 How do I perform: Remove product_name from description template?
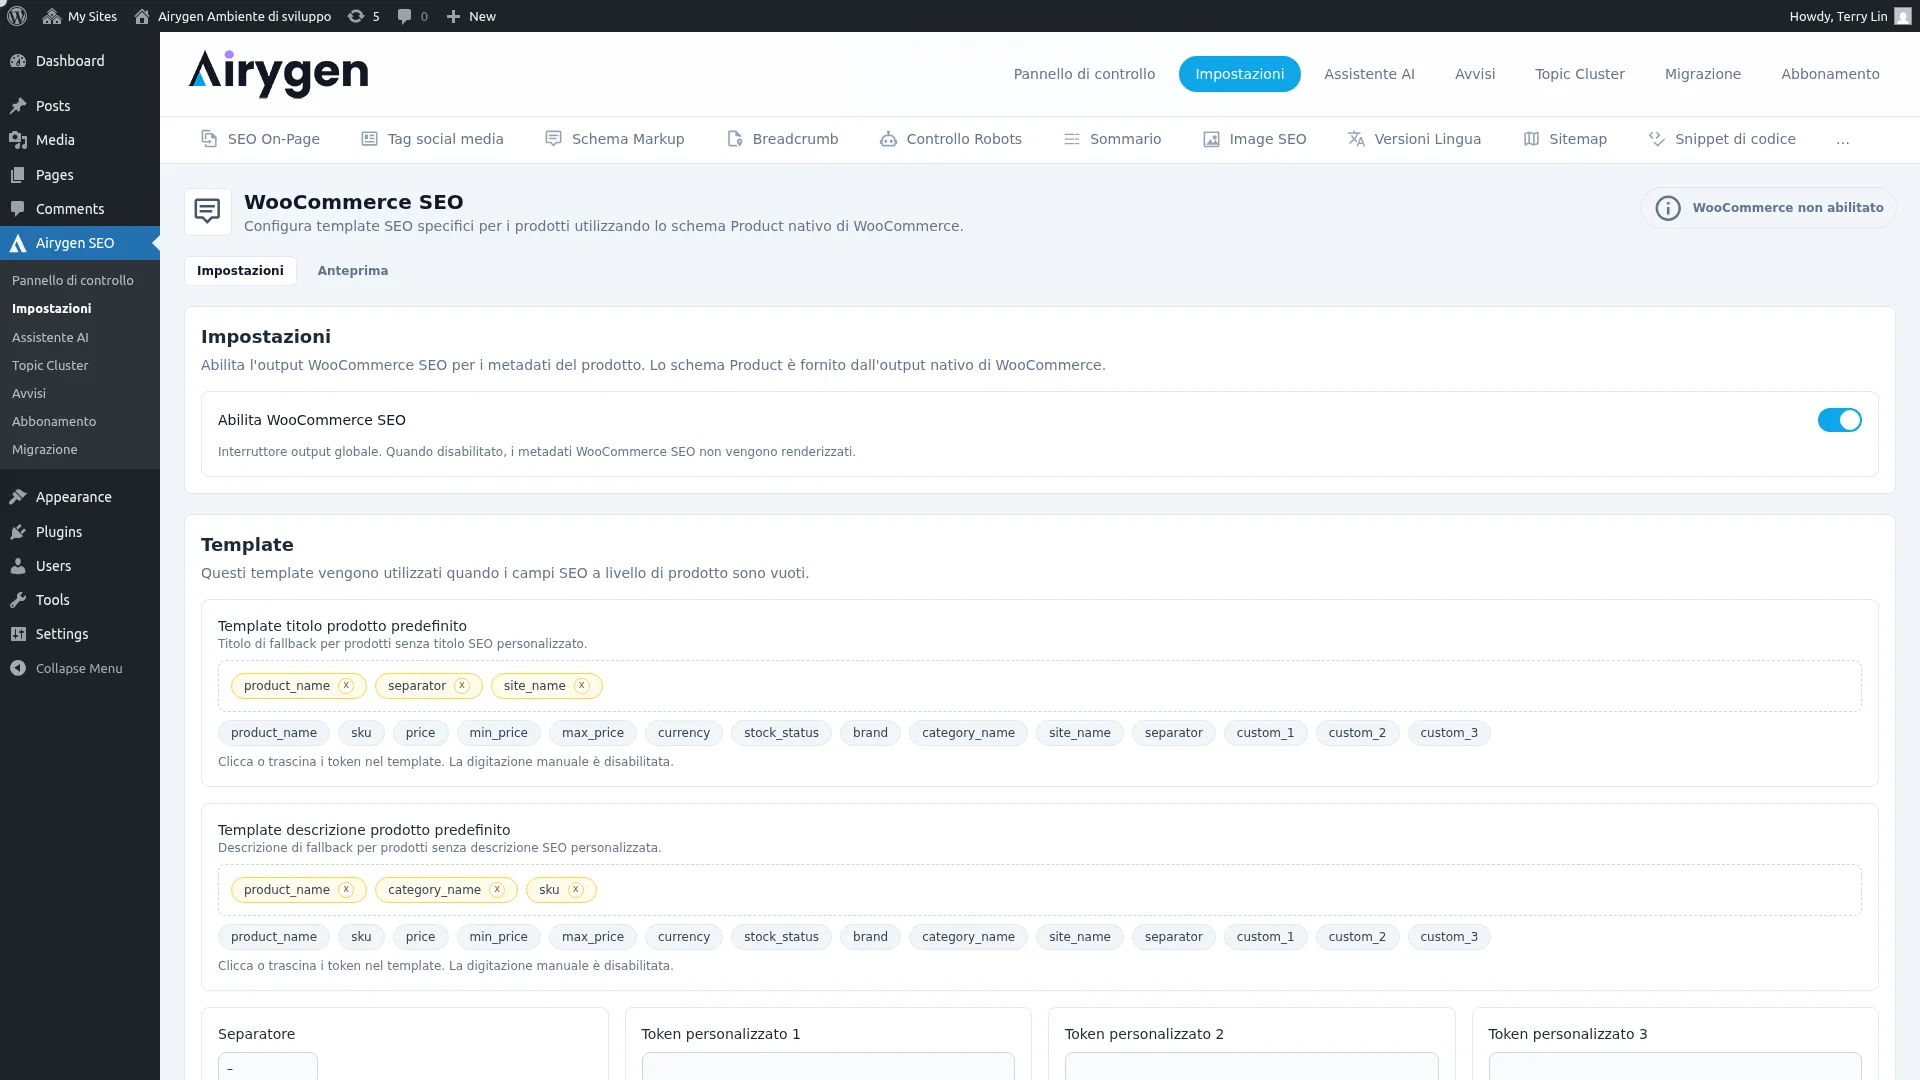pyautogui.click(x=346, y=890)
